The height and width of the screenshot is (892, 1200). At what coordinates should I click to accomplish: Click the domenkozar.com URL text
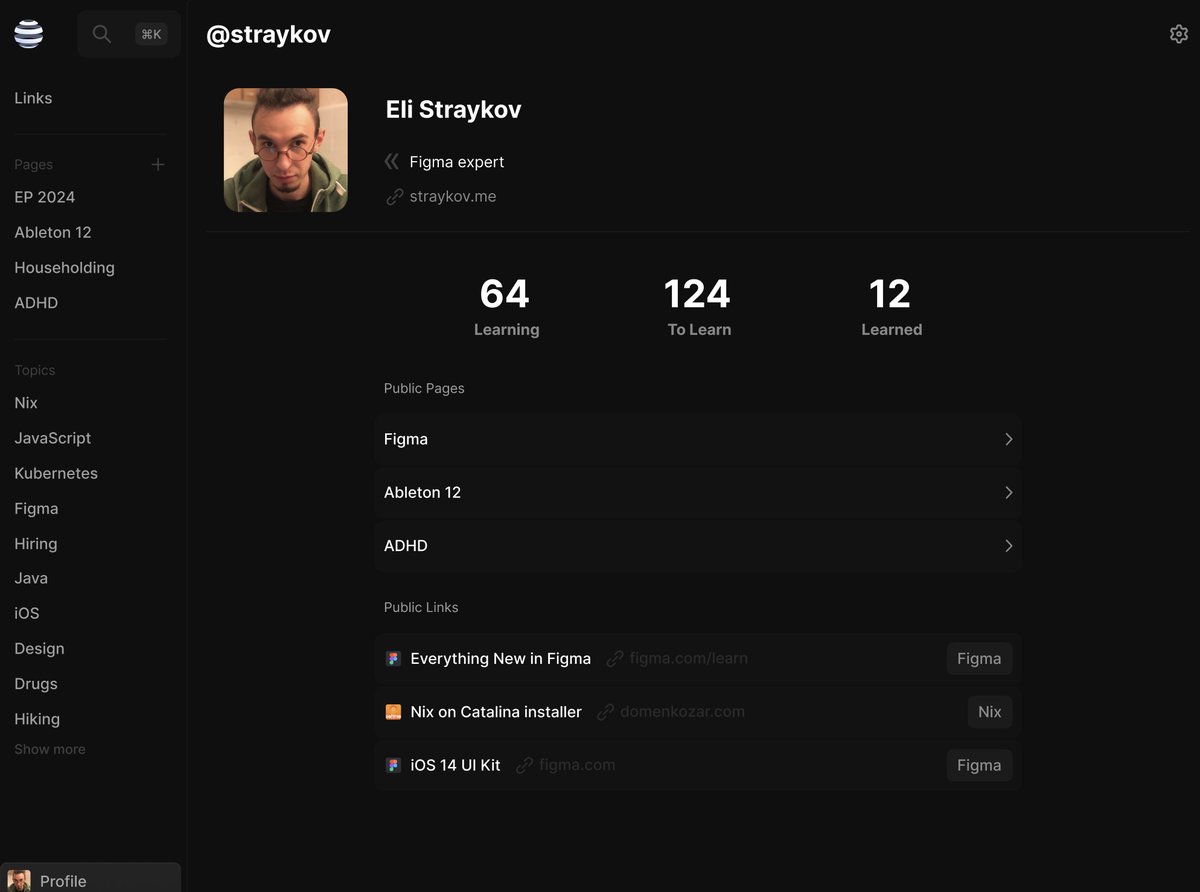click(x=682, y=712)
